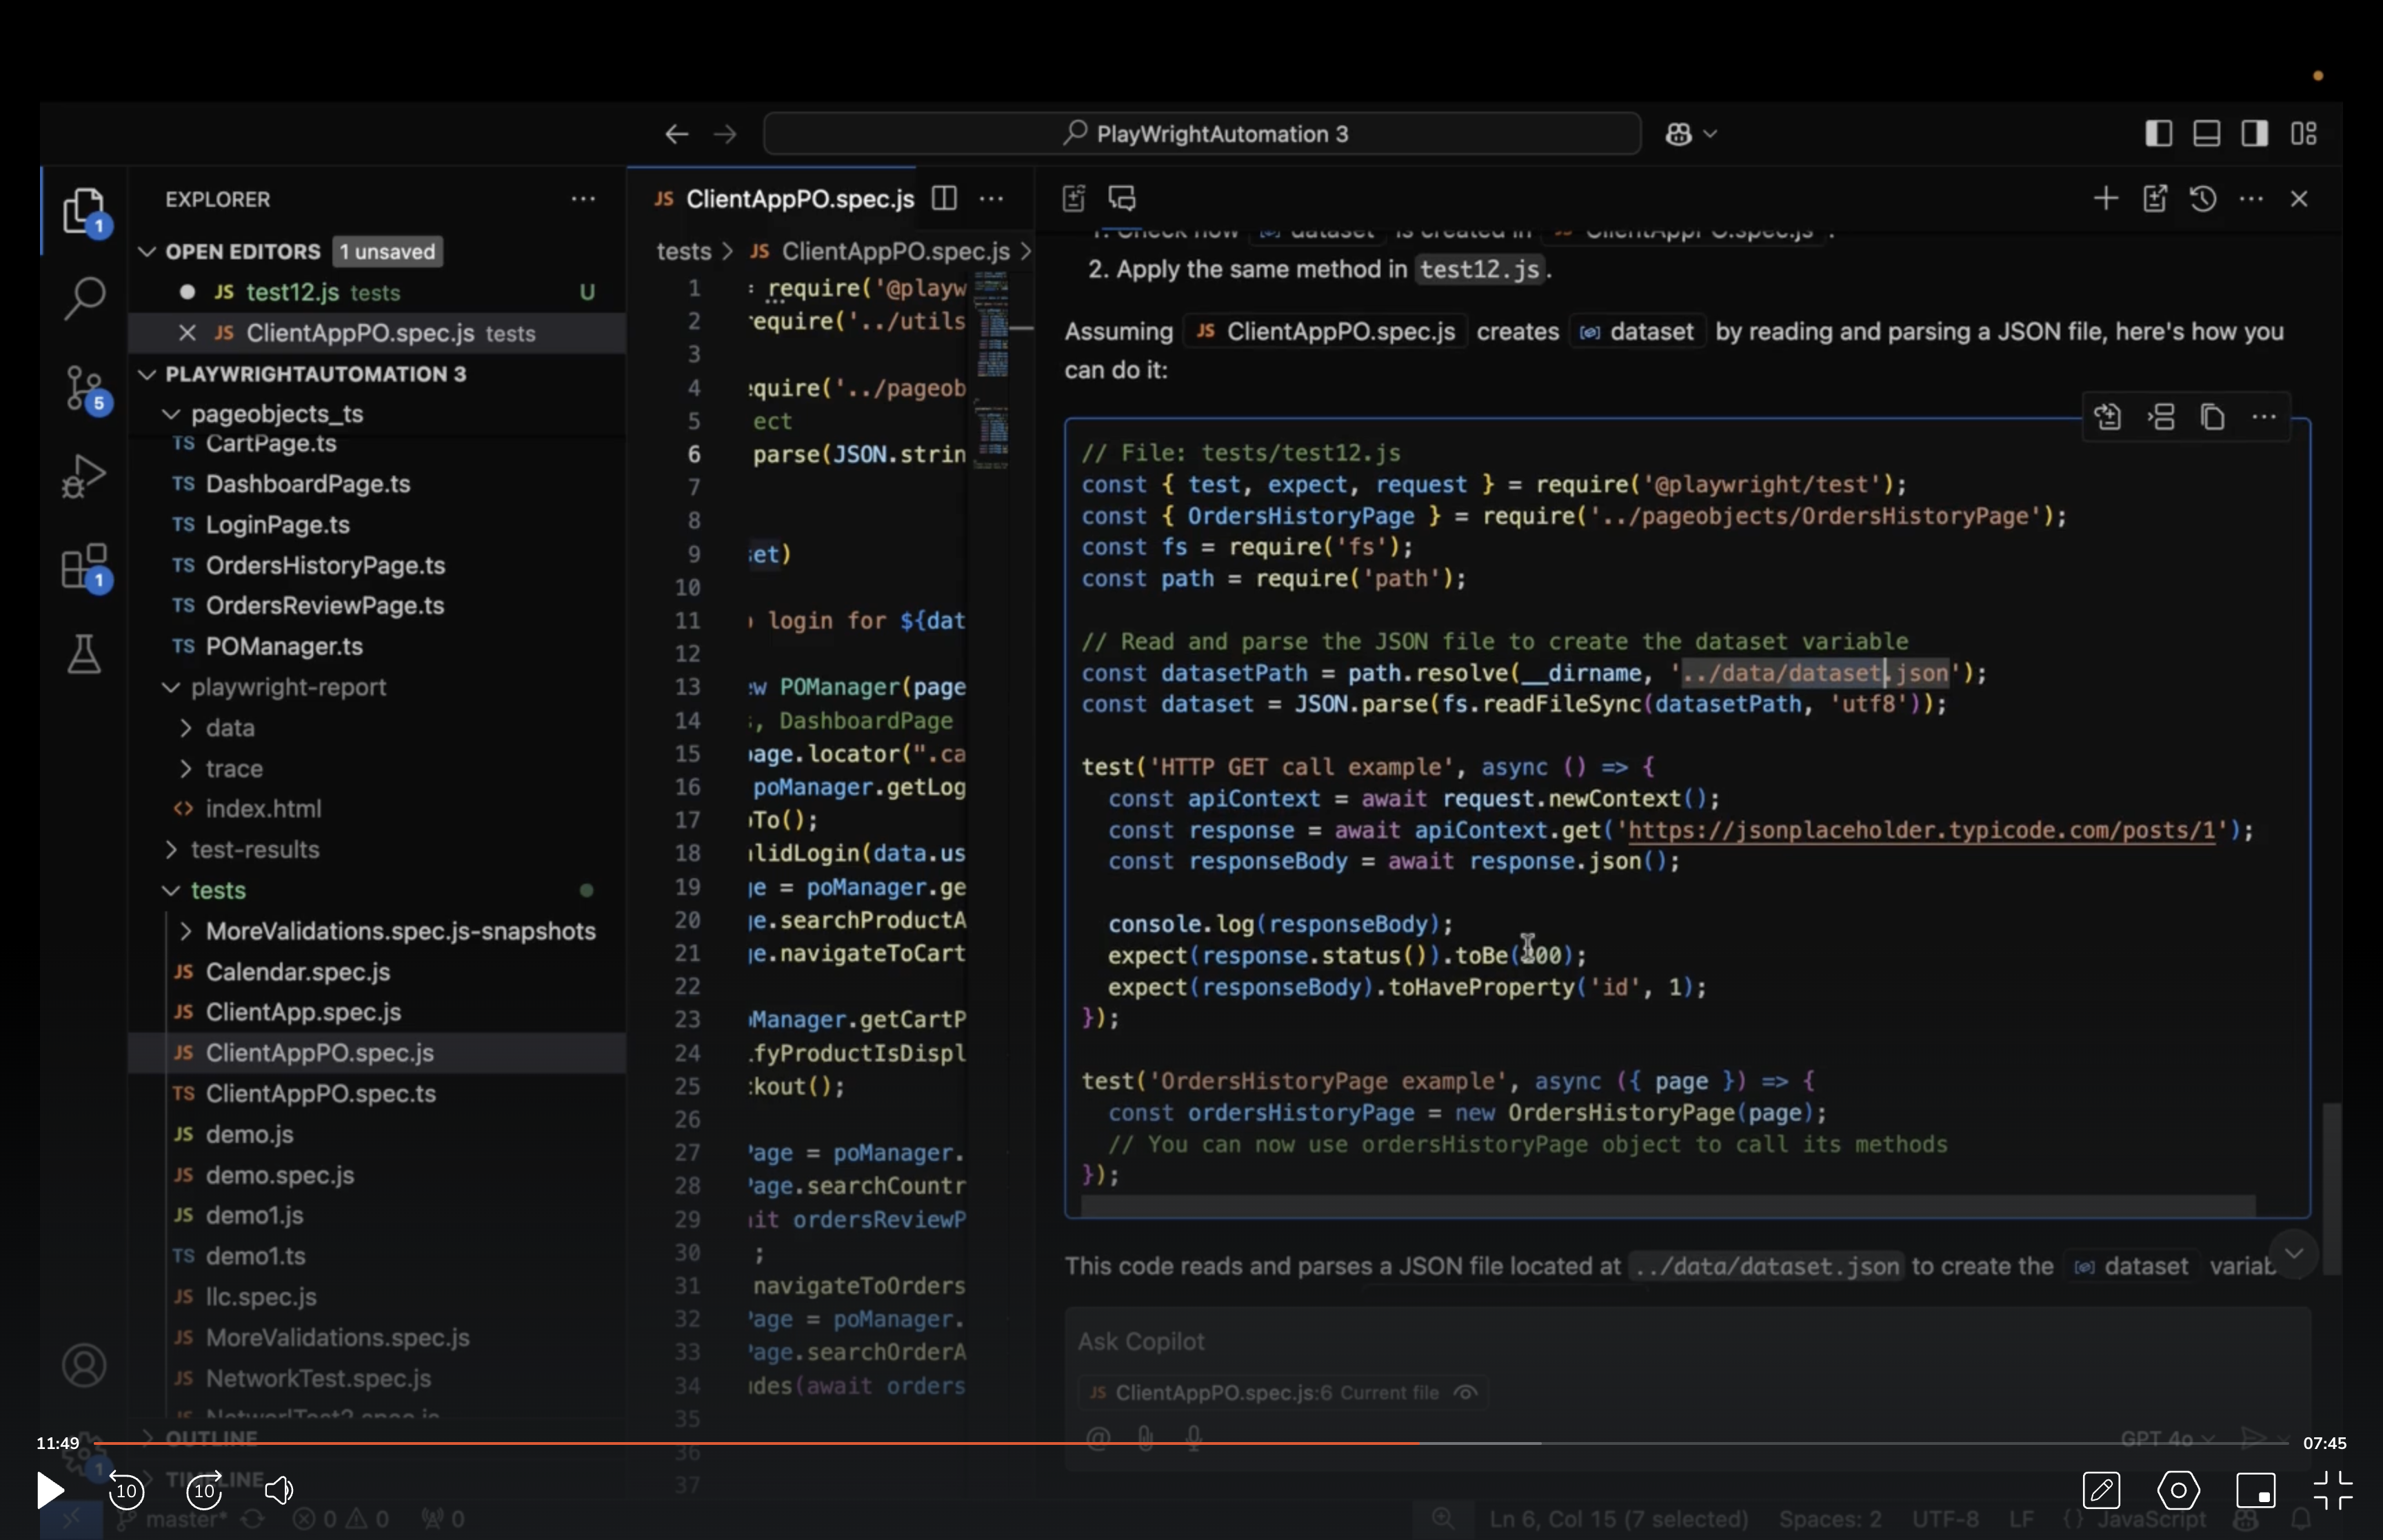The height and width of the screenshot is (1540, 2383).
Task: Open the Testing flask view
Action: 84,655
